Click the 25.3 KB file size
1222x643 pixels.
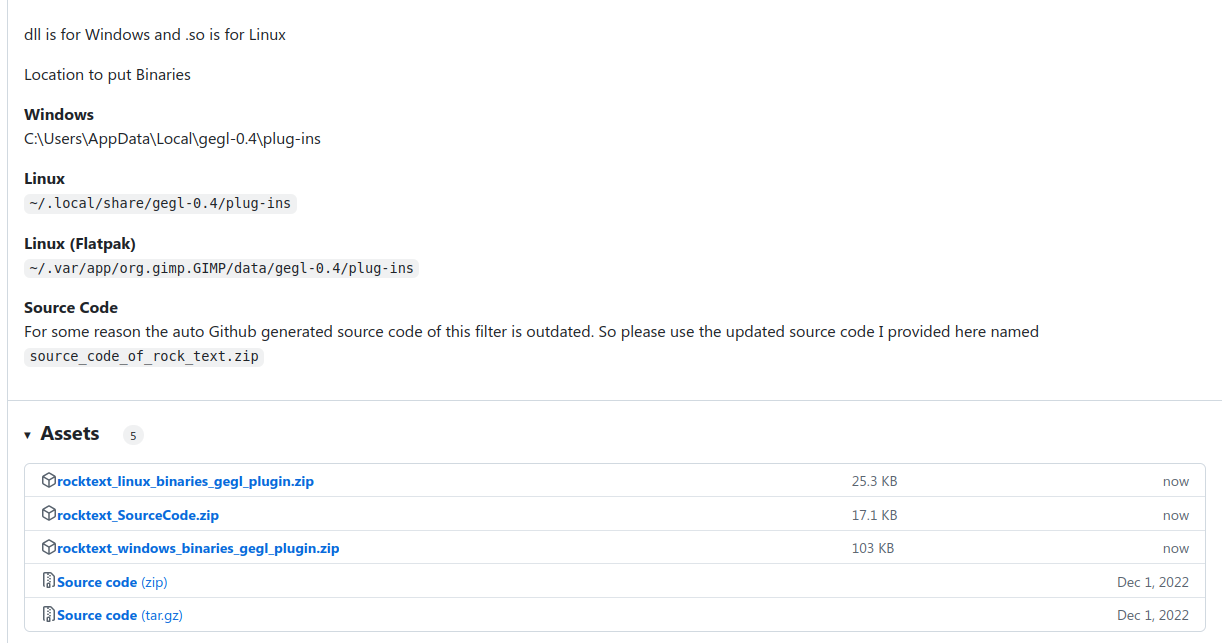[x=874, y=482]
